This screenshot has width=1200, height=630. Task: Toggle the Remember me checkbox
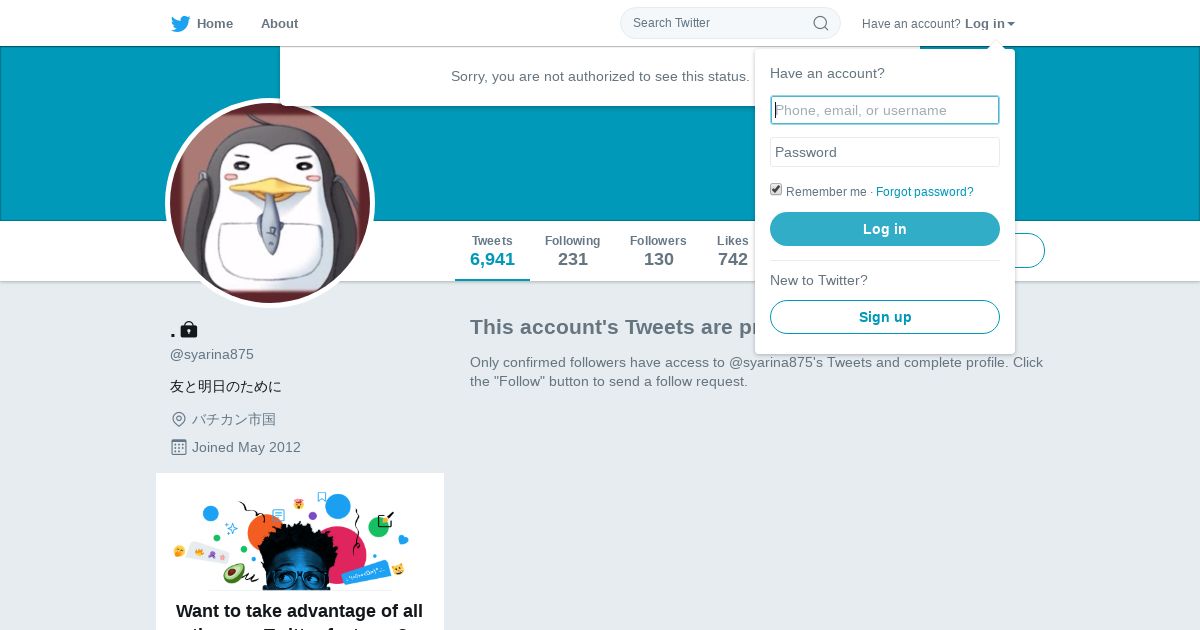click(776, 190)
